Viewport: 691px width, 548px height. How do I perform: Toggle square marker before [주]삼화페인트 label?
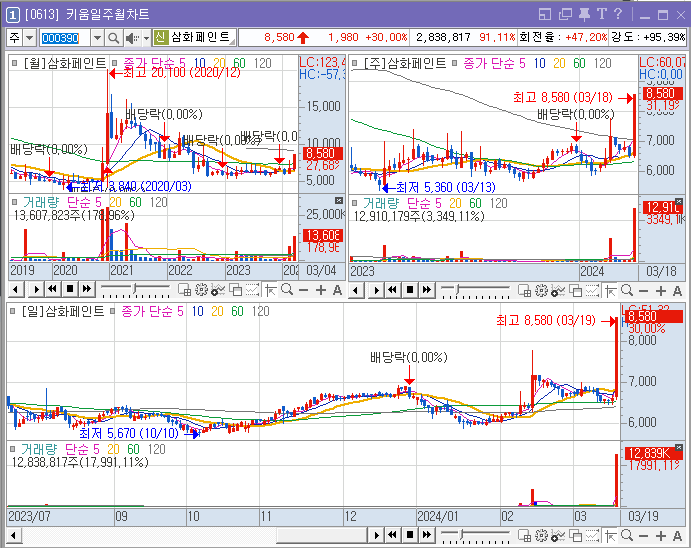pyautogui.click(x=355, y=63)
